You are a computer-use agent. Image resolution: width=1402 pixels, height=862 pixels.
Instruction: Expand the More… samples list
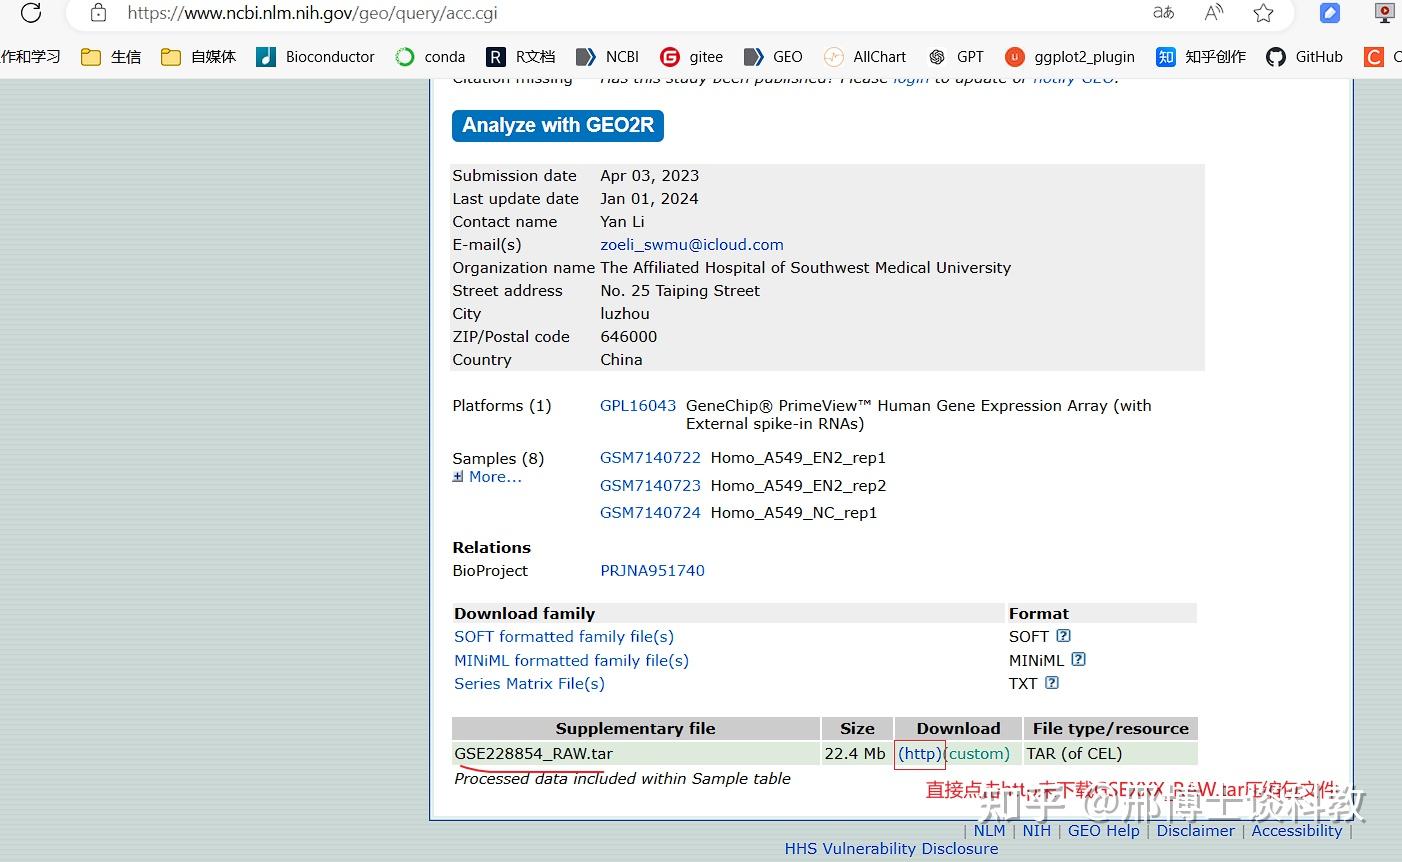point(487,477)
